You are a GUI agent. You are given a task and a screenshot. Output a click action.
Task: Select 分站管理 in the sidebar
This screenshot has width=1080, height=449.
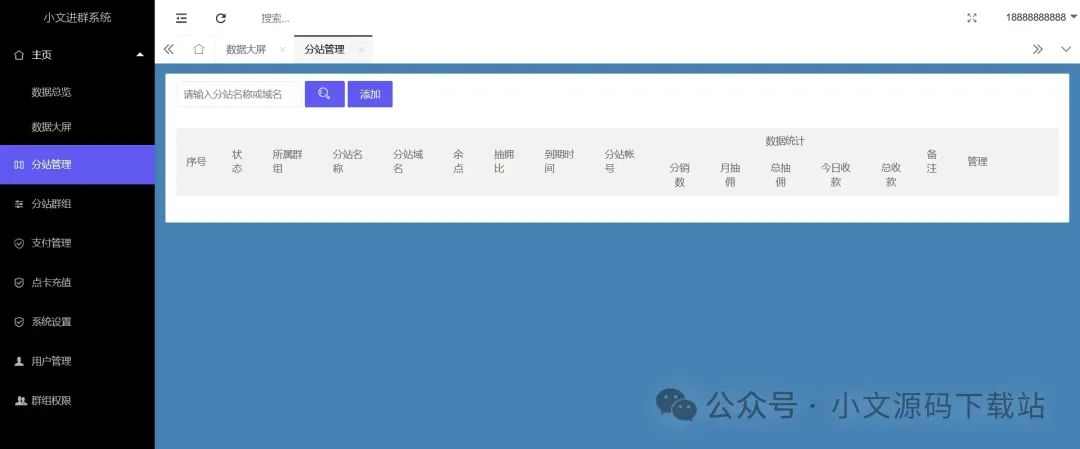click(x=77, y=165)
